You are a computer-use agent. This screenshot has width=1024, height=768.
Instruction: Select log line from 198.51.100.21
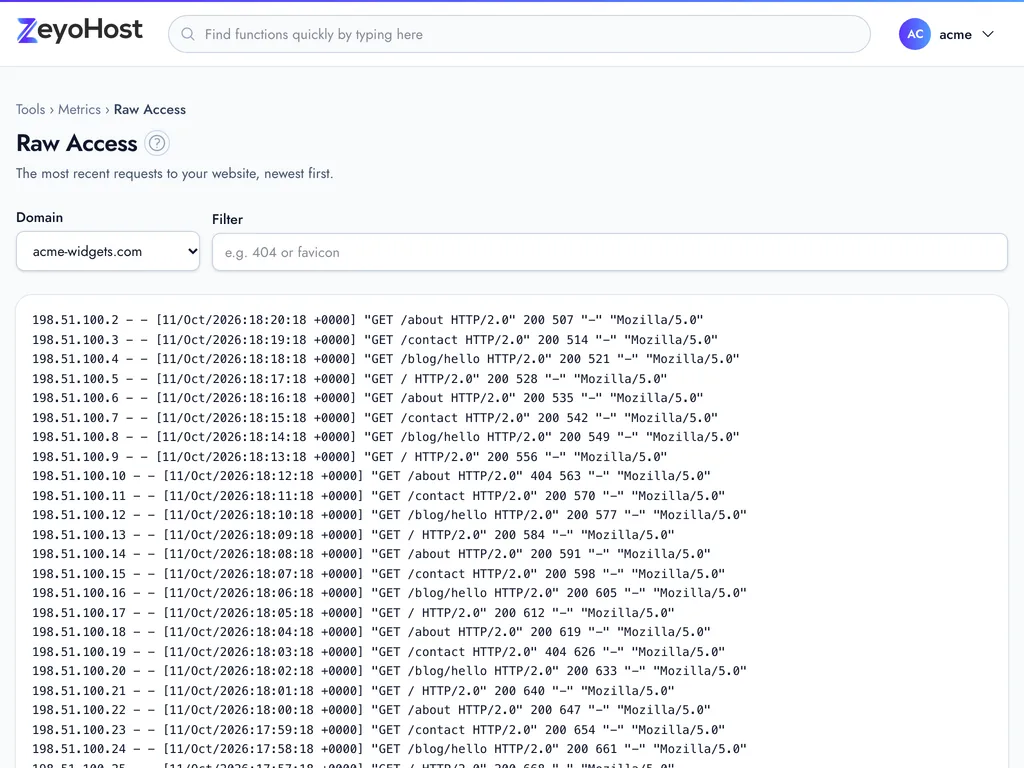pyautogui.click(x=353, y=690)
